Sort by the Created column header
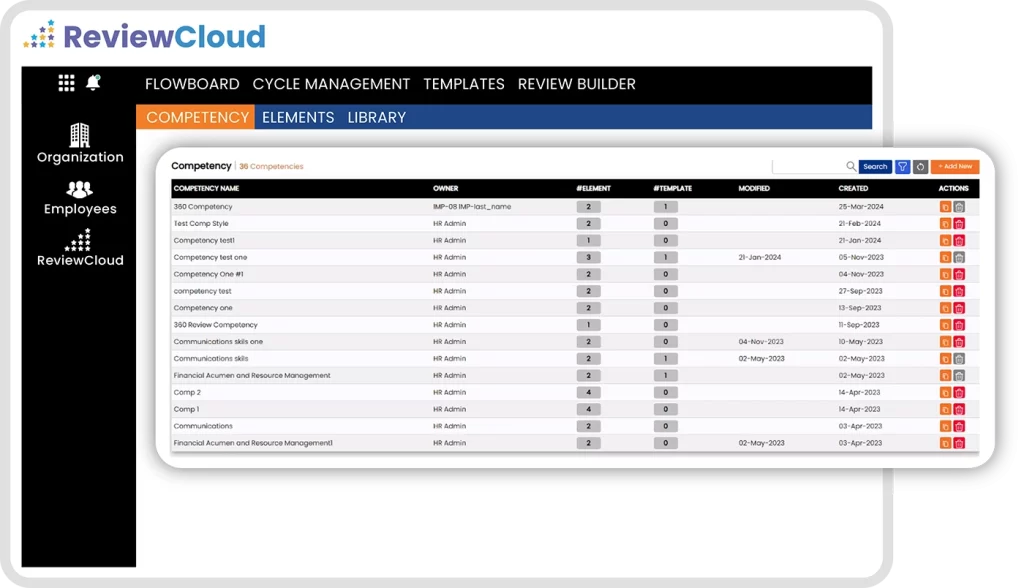Viewport: 1024px width, 588px height. (853, 188)
